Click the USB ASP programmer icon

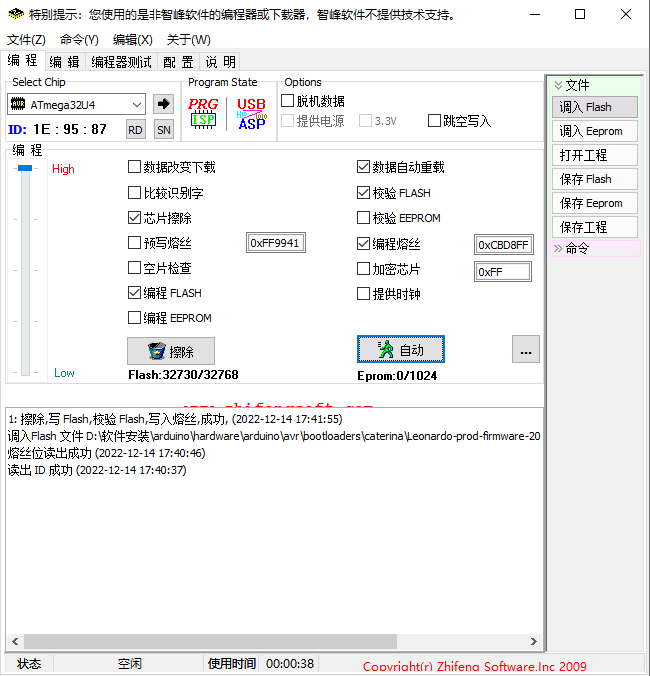[252, 114]
